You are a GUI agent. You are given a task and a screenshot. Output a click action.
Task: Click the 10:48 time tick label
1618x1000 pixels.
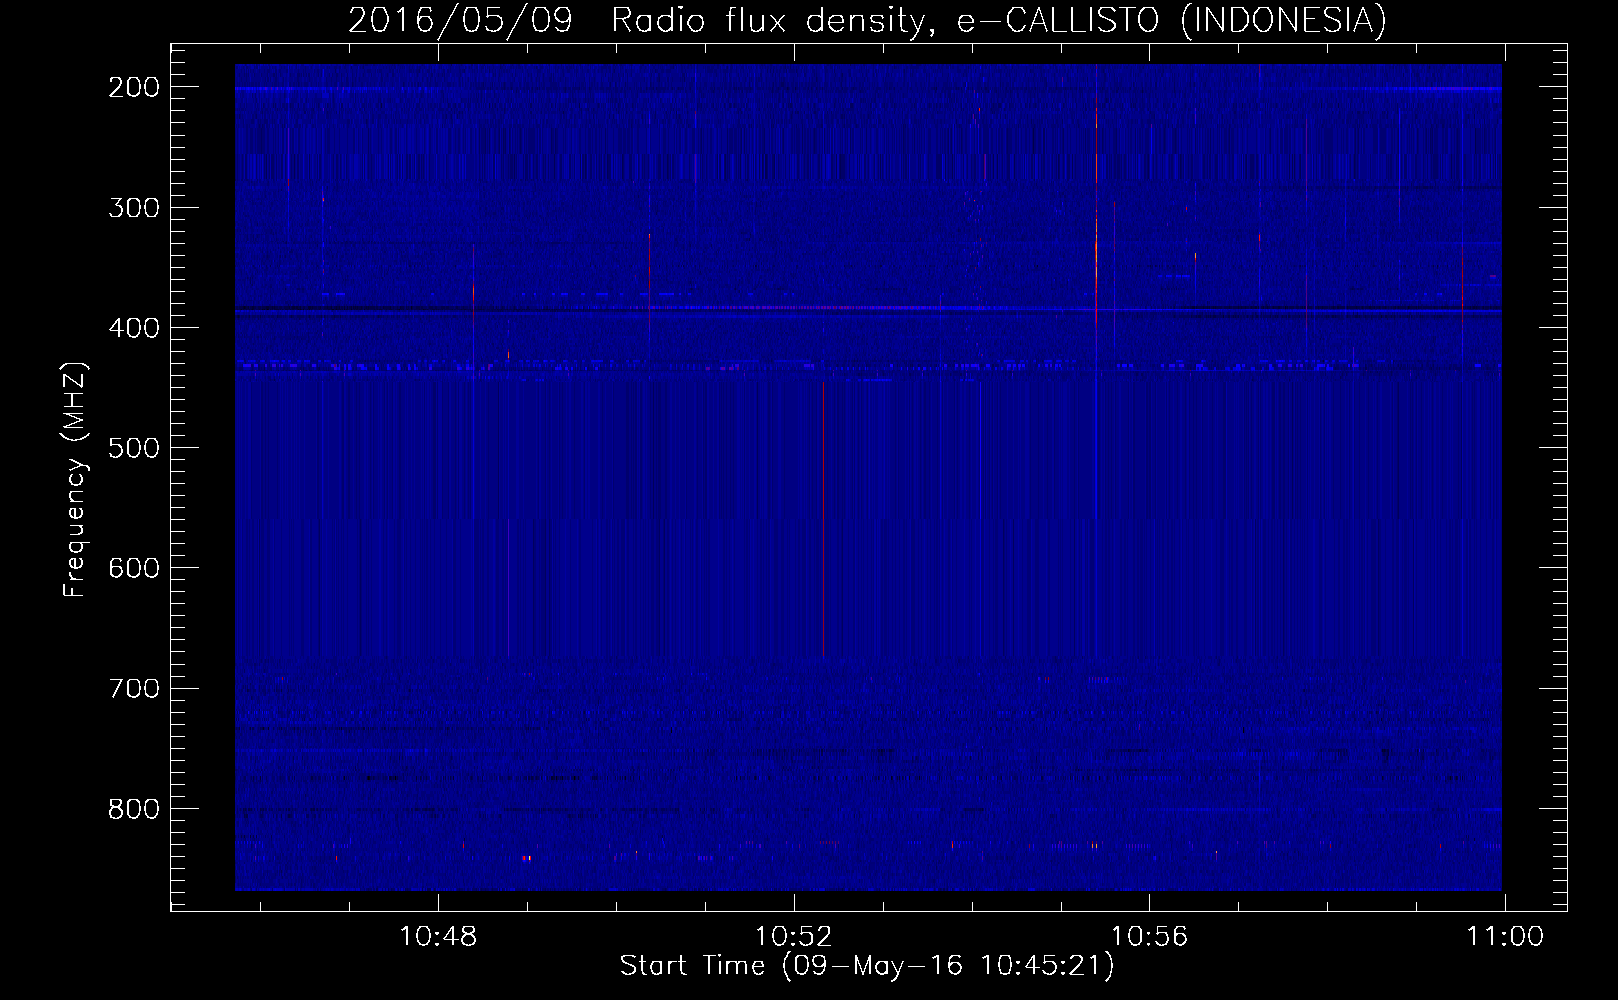tap(438, 937)
